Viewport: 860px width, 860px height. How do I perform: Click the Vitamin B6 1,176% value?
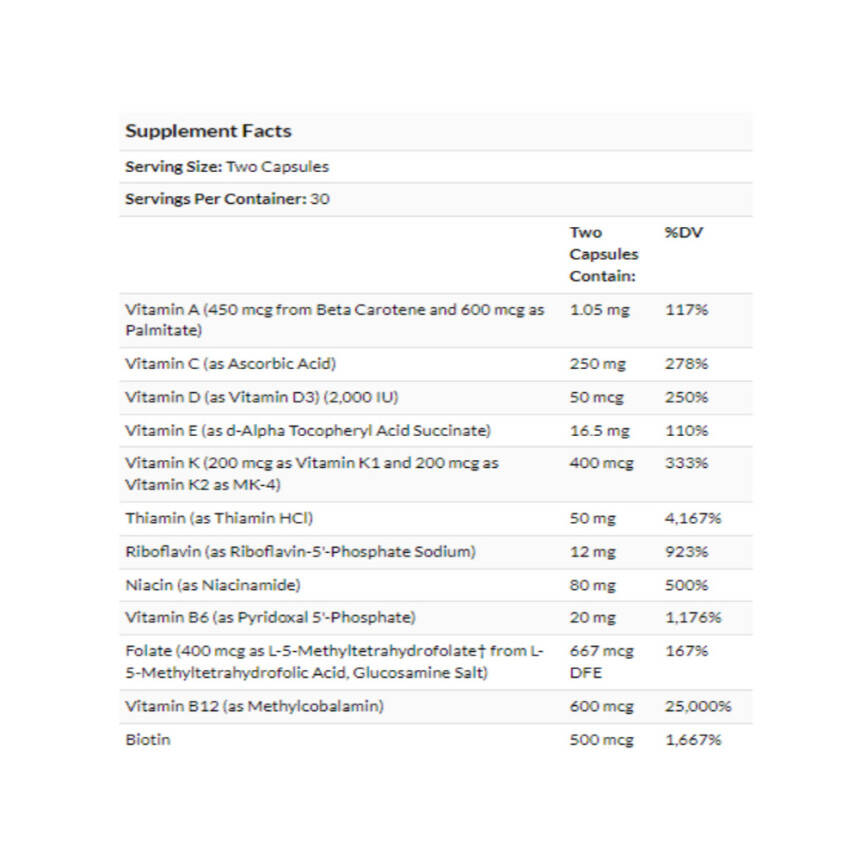click(693, 618)
